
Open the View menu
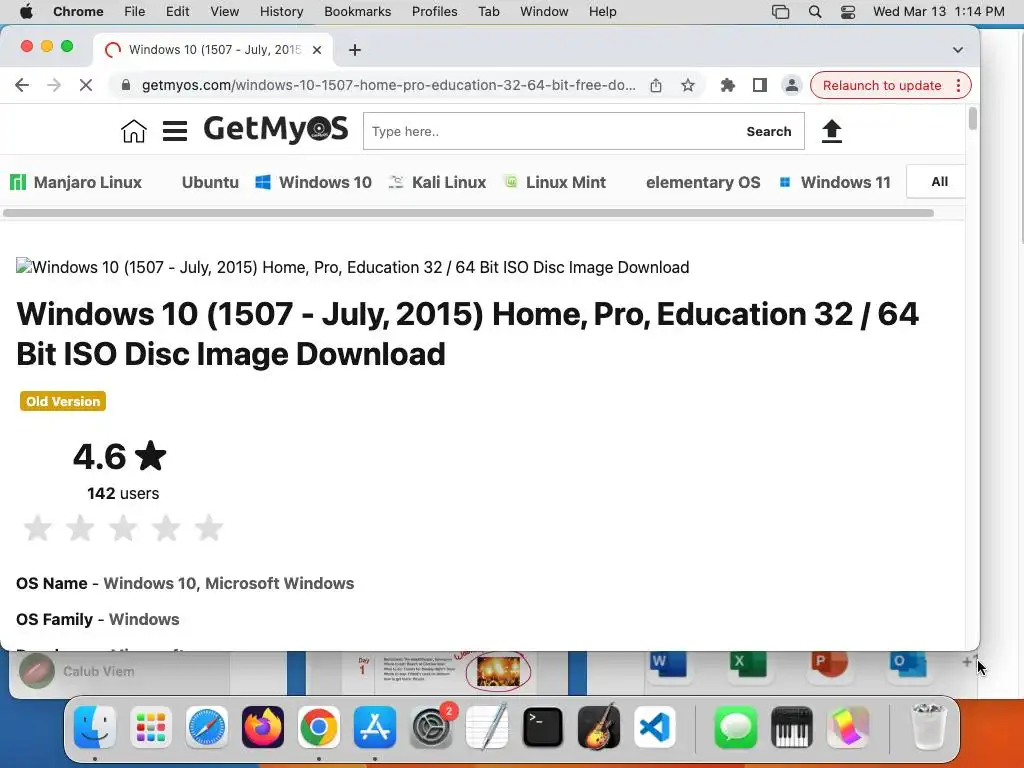point(225,11)
